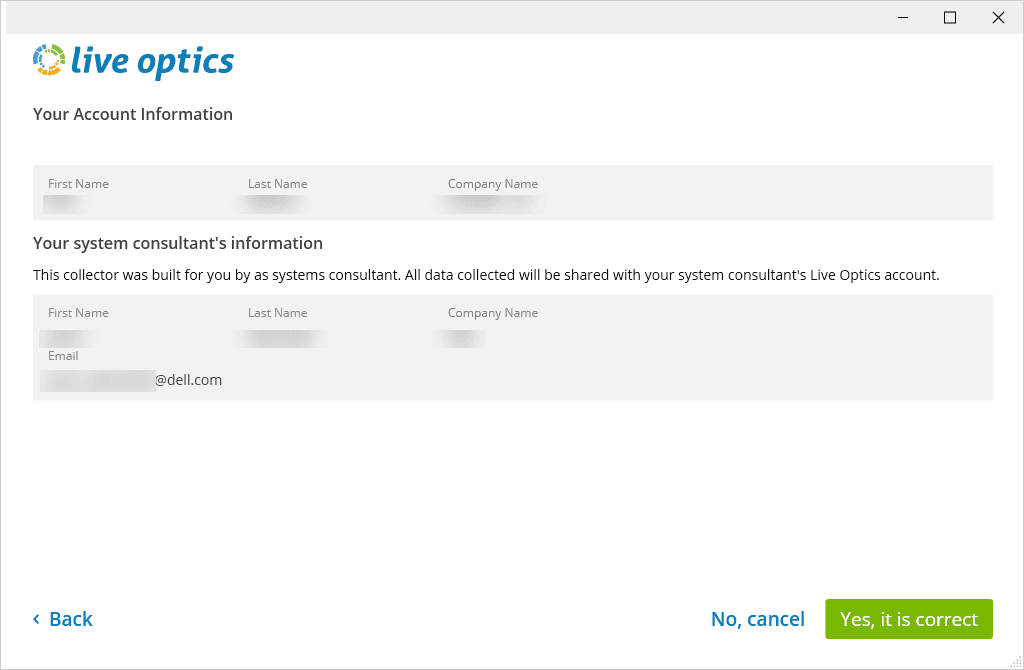Click the consultant's Company Name value
The height and width of the screenshot is (670, 1024).
464,338
